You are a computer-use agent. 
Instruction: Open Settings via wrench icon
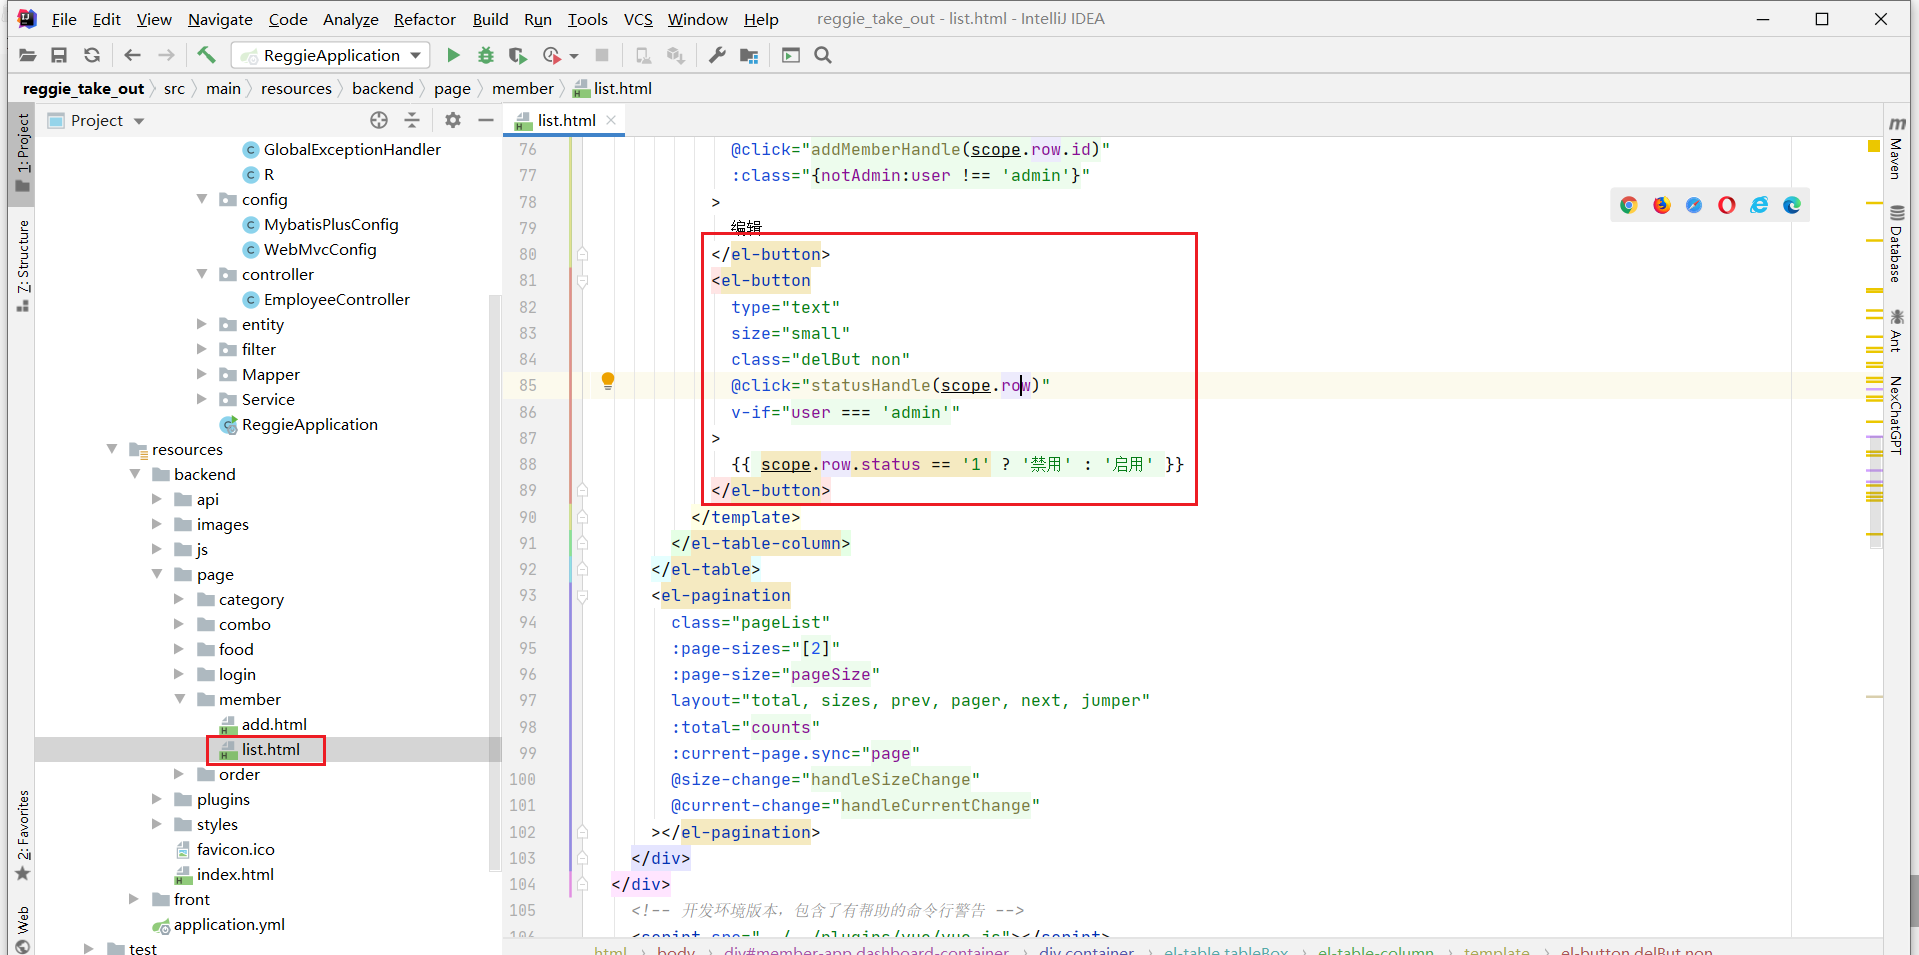[x=717, y=55]
